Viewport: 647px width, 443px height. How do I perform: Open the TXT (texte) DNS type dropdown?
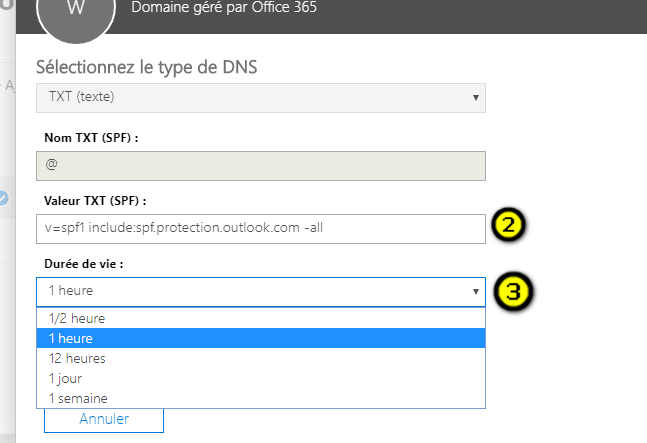(x=260, y=98)
